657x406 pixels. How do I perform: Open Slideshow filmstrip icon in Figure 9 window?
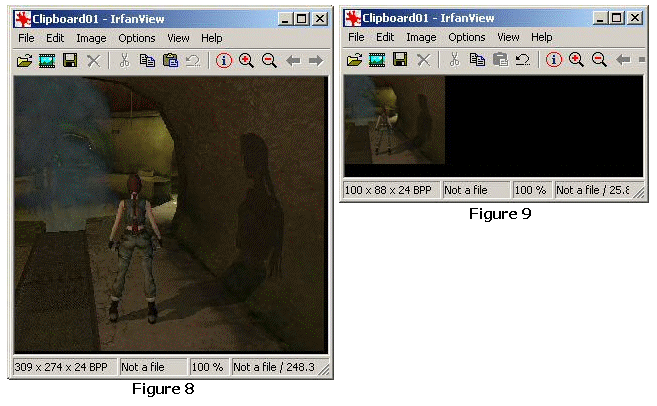coord(377,60)
